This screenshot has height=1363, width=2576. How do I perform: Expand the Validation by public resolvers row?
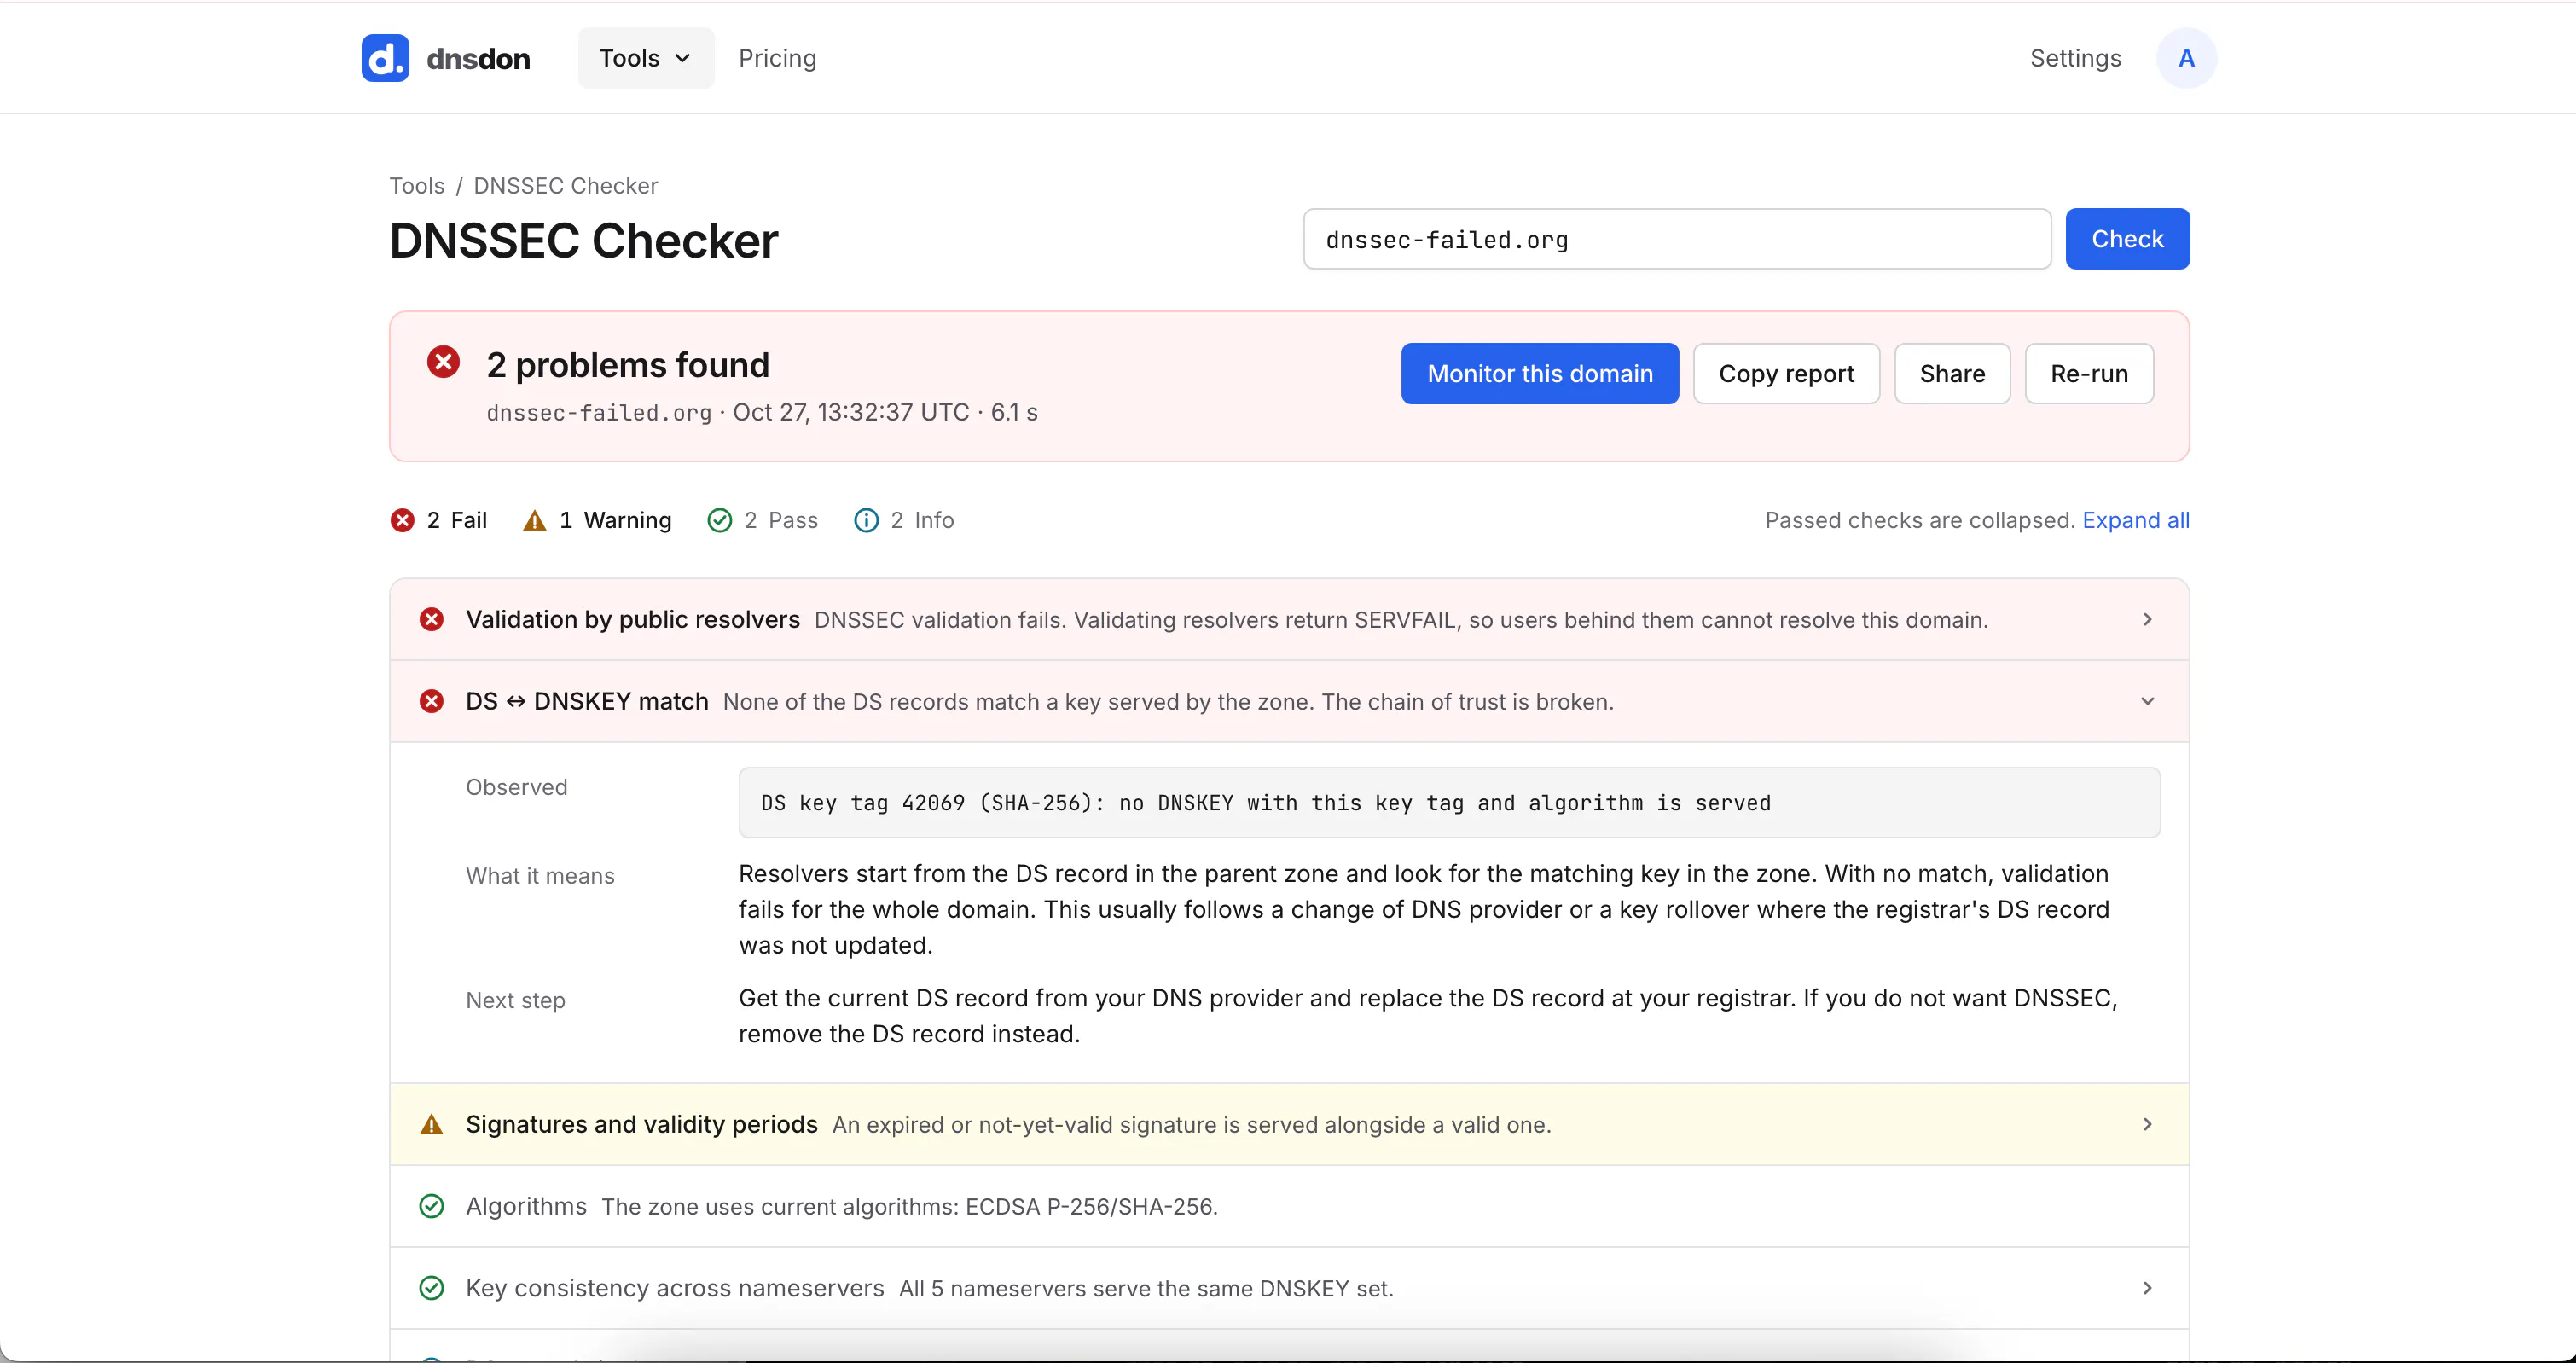1289,619
